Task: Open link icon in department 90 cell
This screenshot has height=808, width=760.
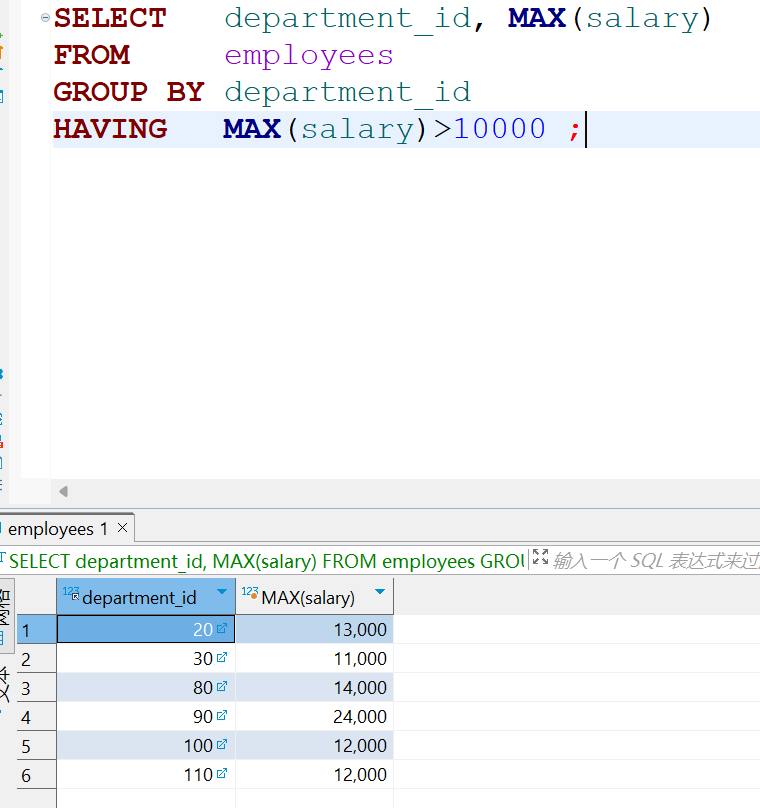Action: [222, 716]
